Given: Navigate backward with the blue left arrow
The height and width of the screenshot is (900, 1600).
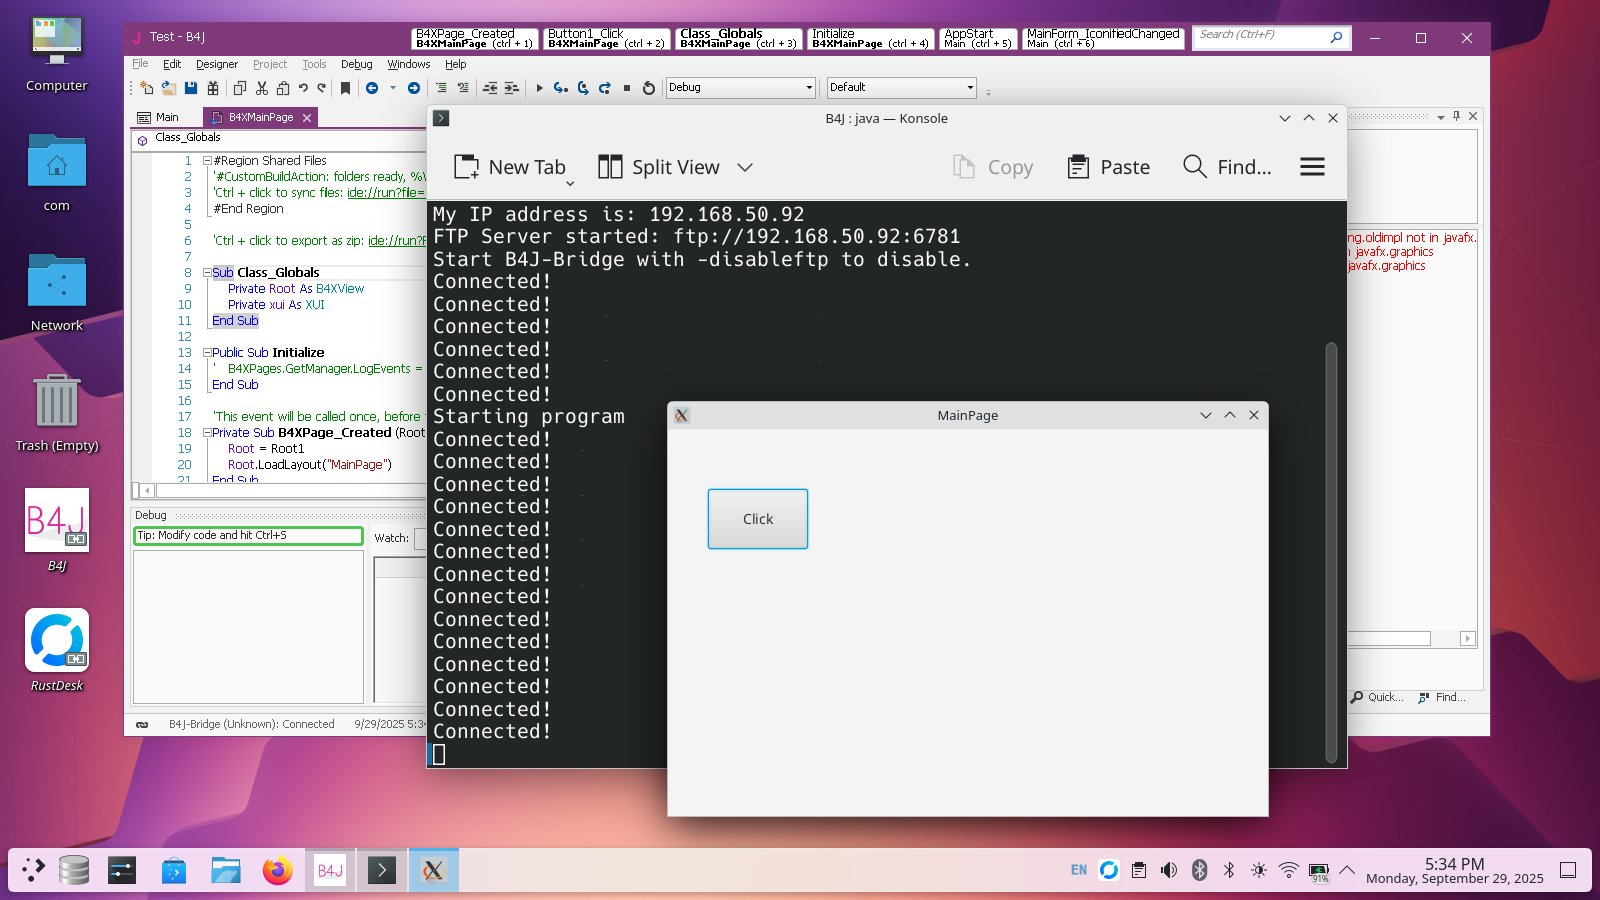Looking at the screenshot, I should (372, 88).
